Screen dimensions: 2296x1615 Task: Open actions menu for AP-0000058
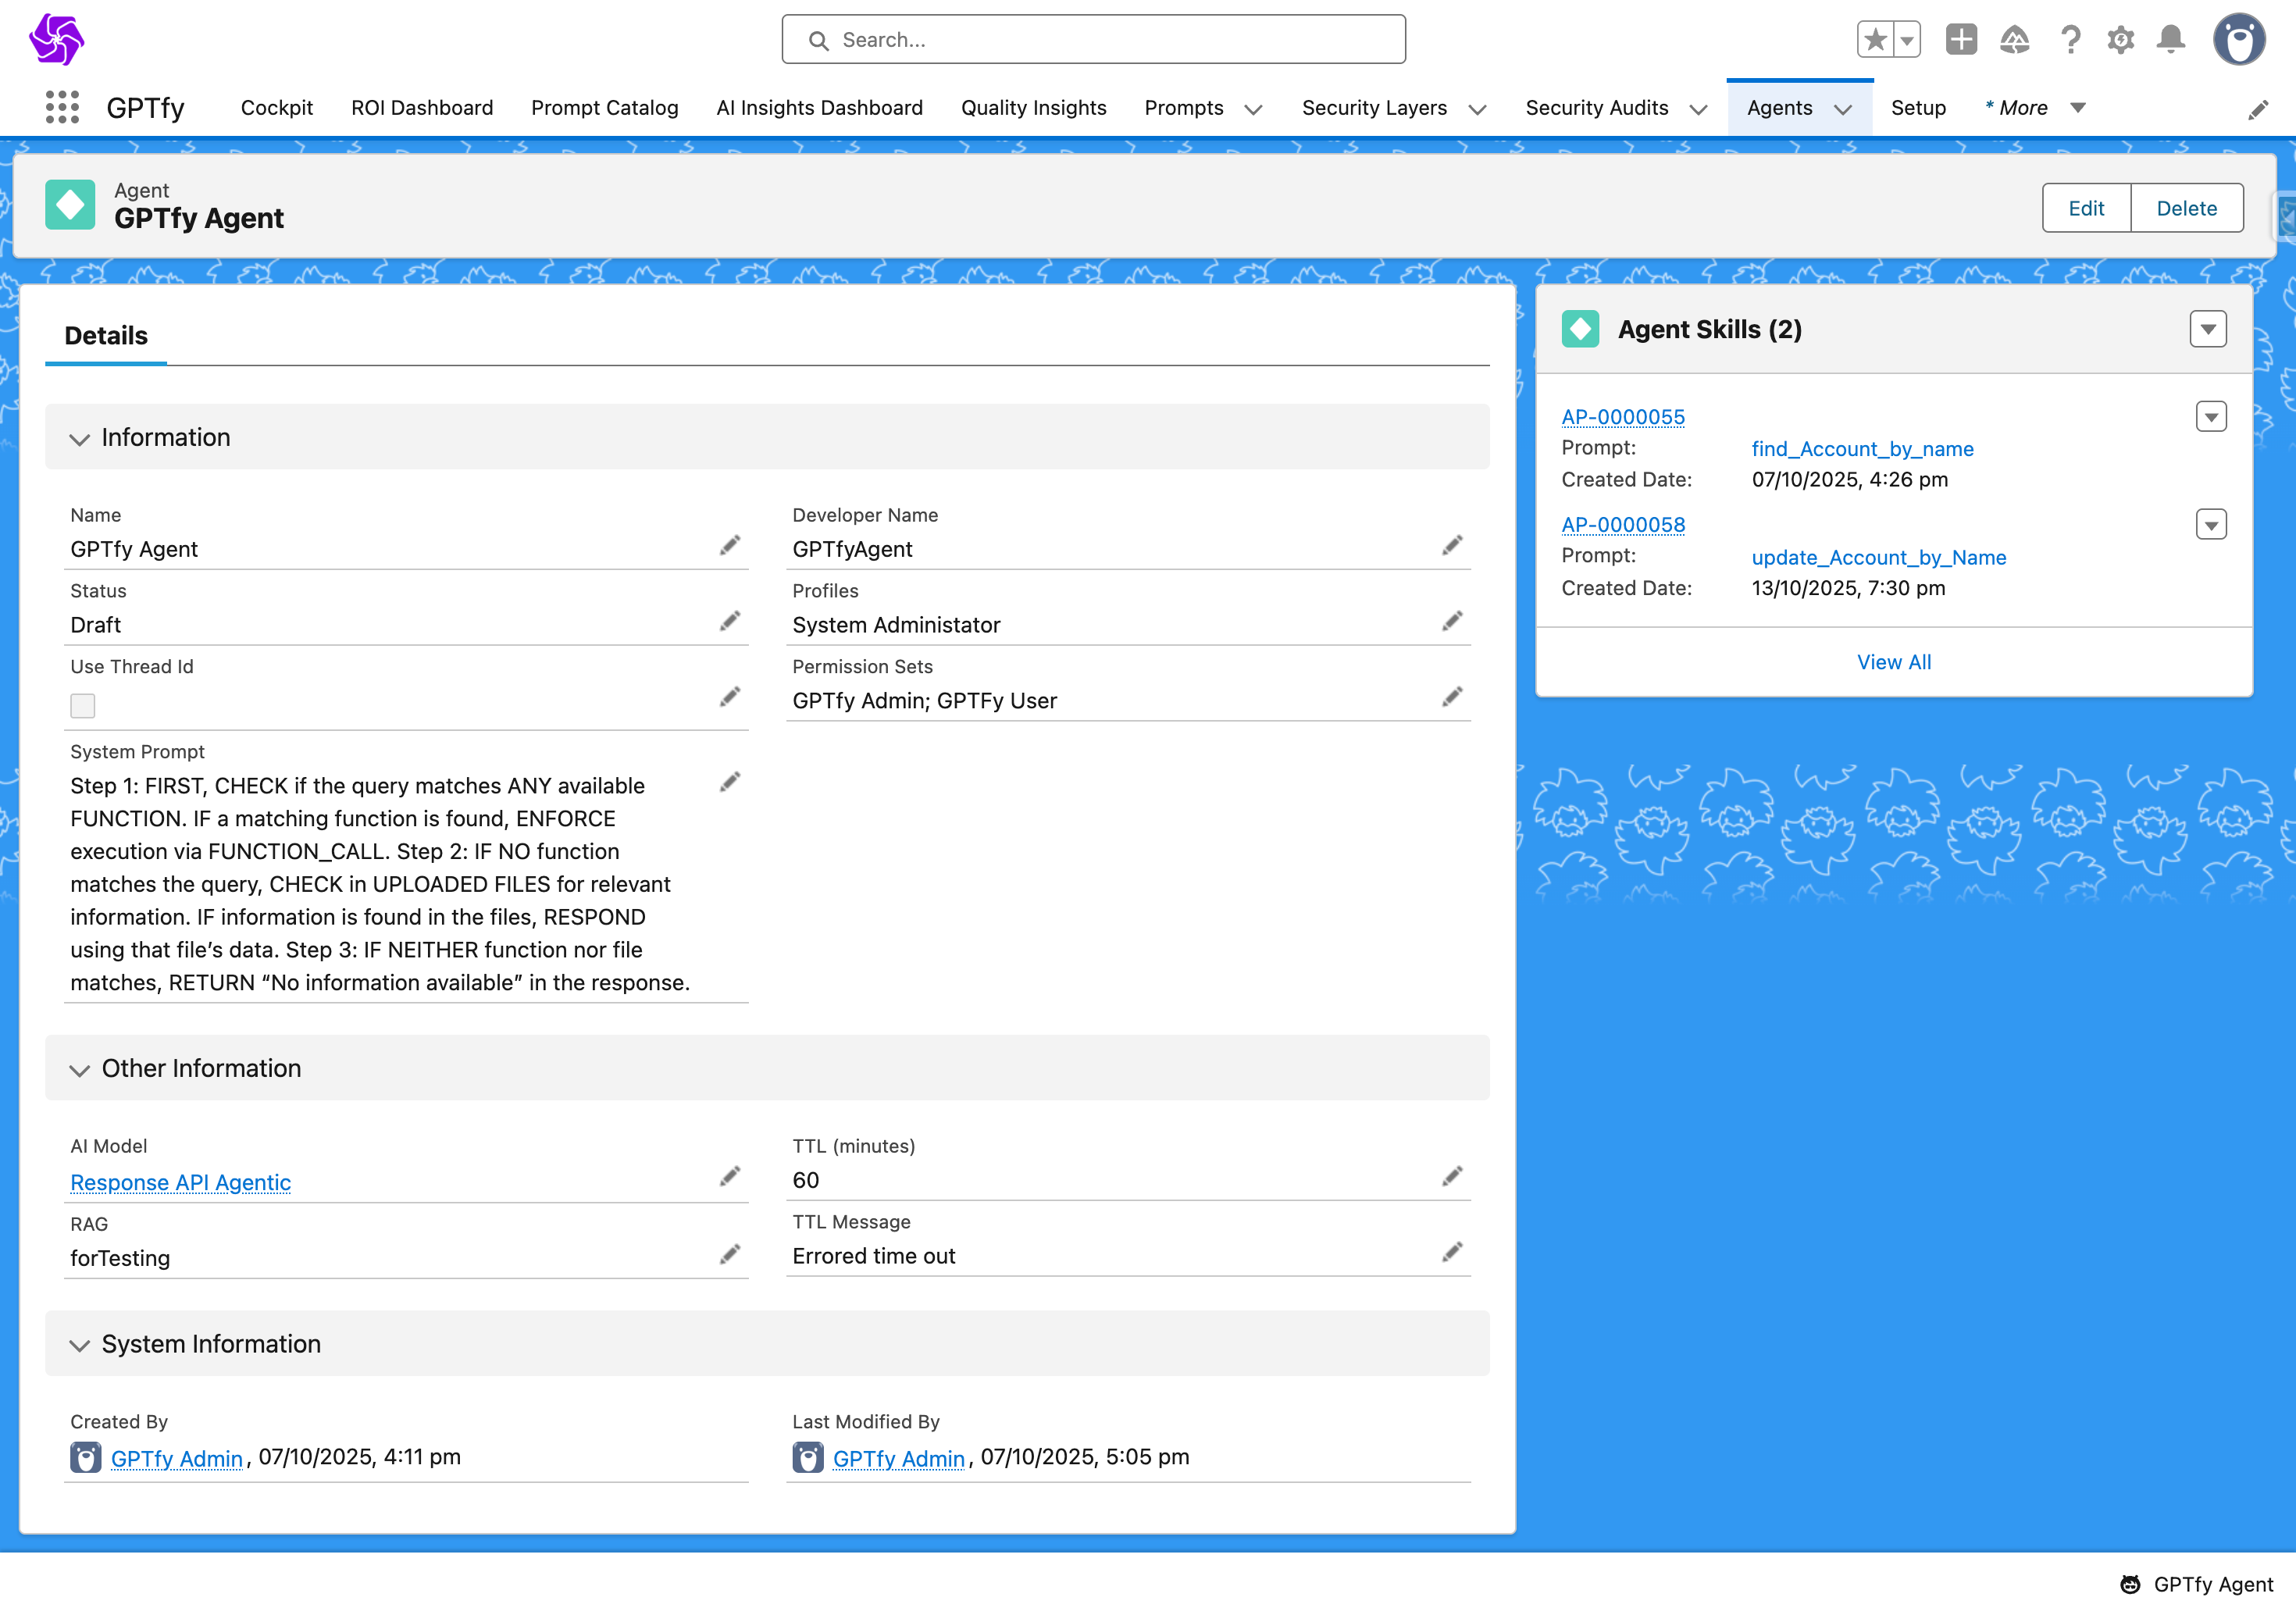(x=2210, y=525)
